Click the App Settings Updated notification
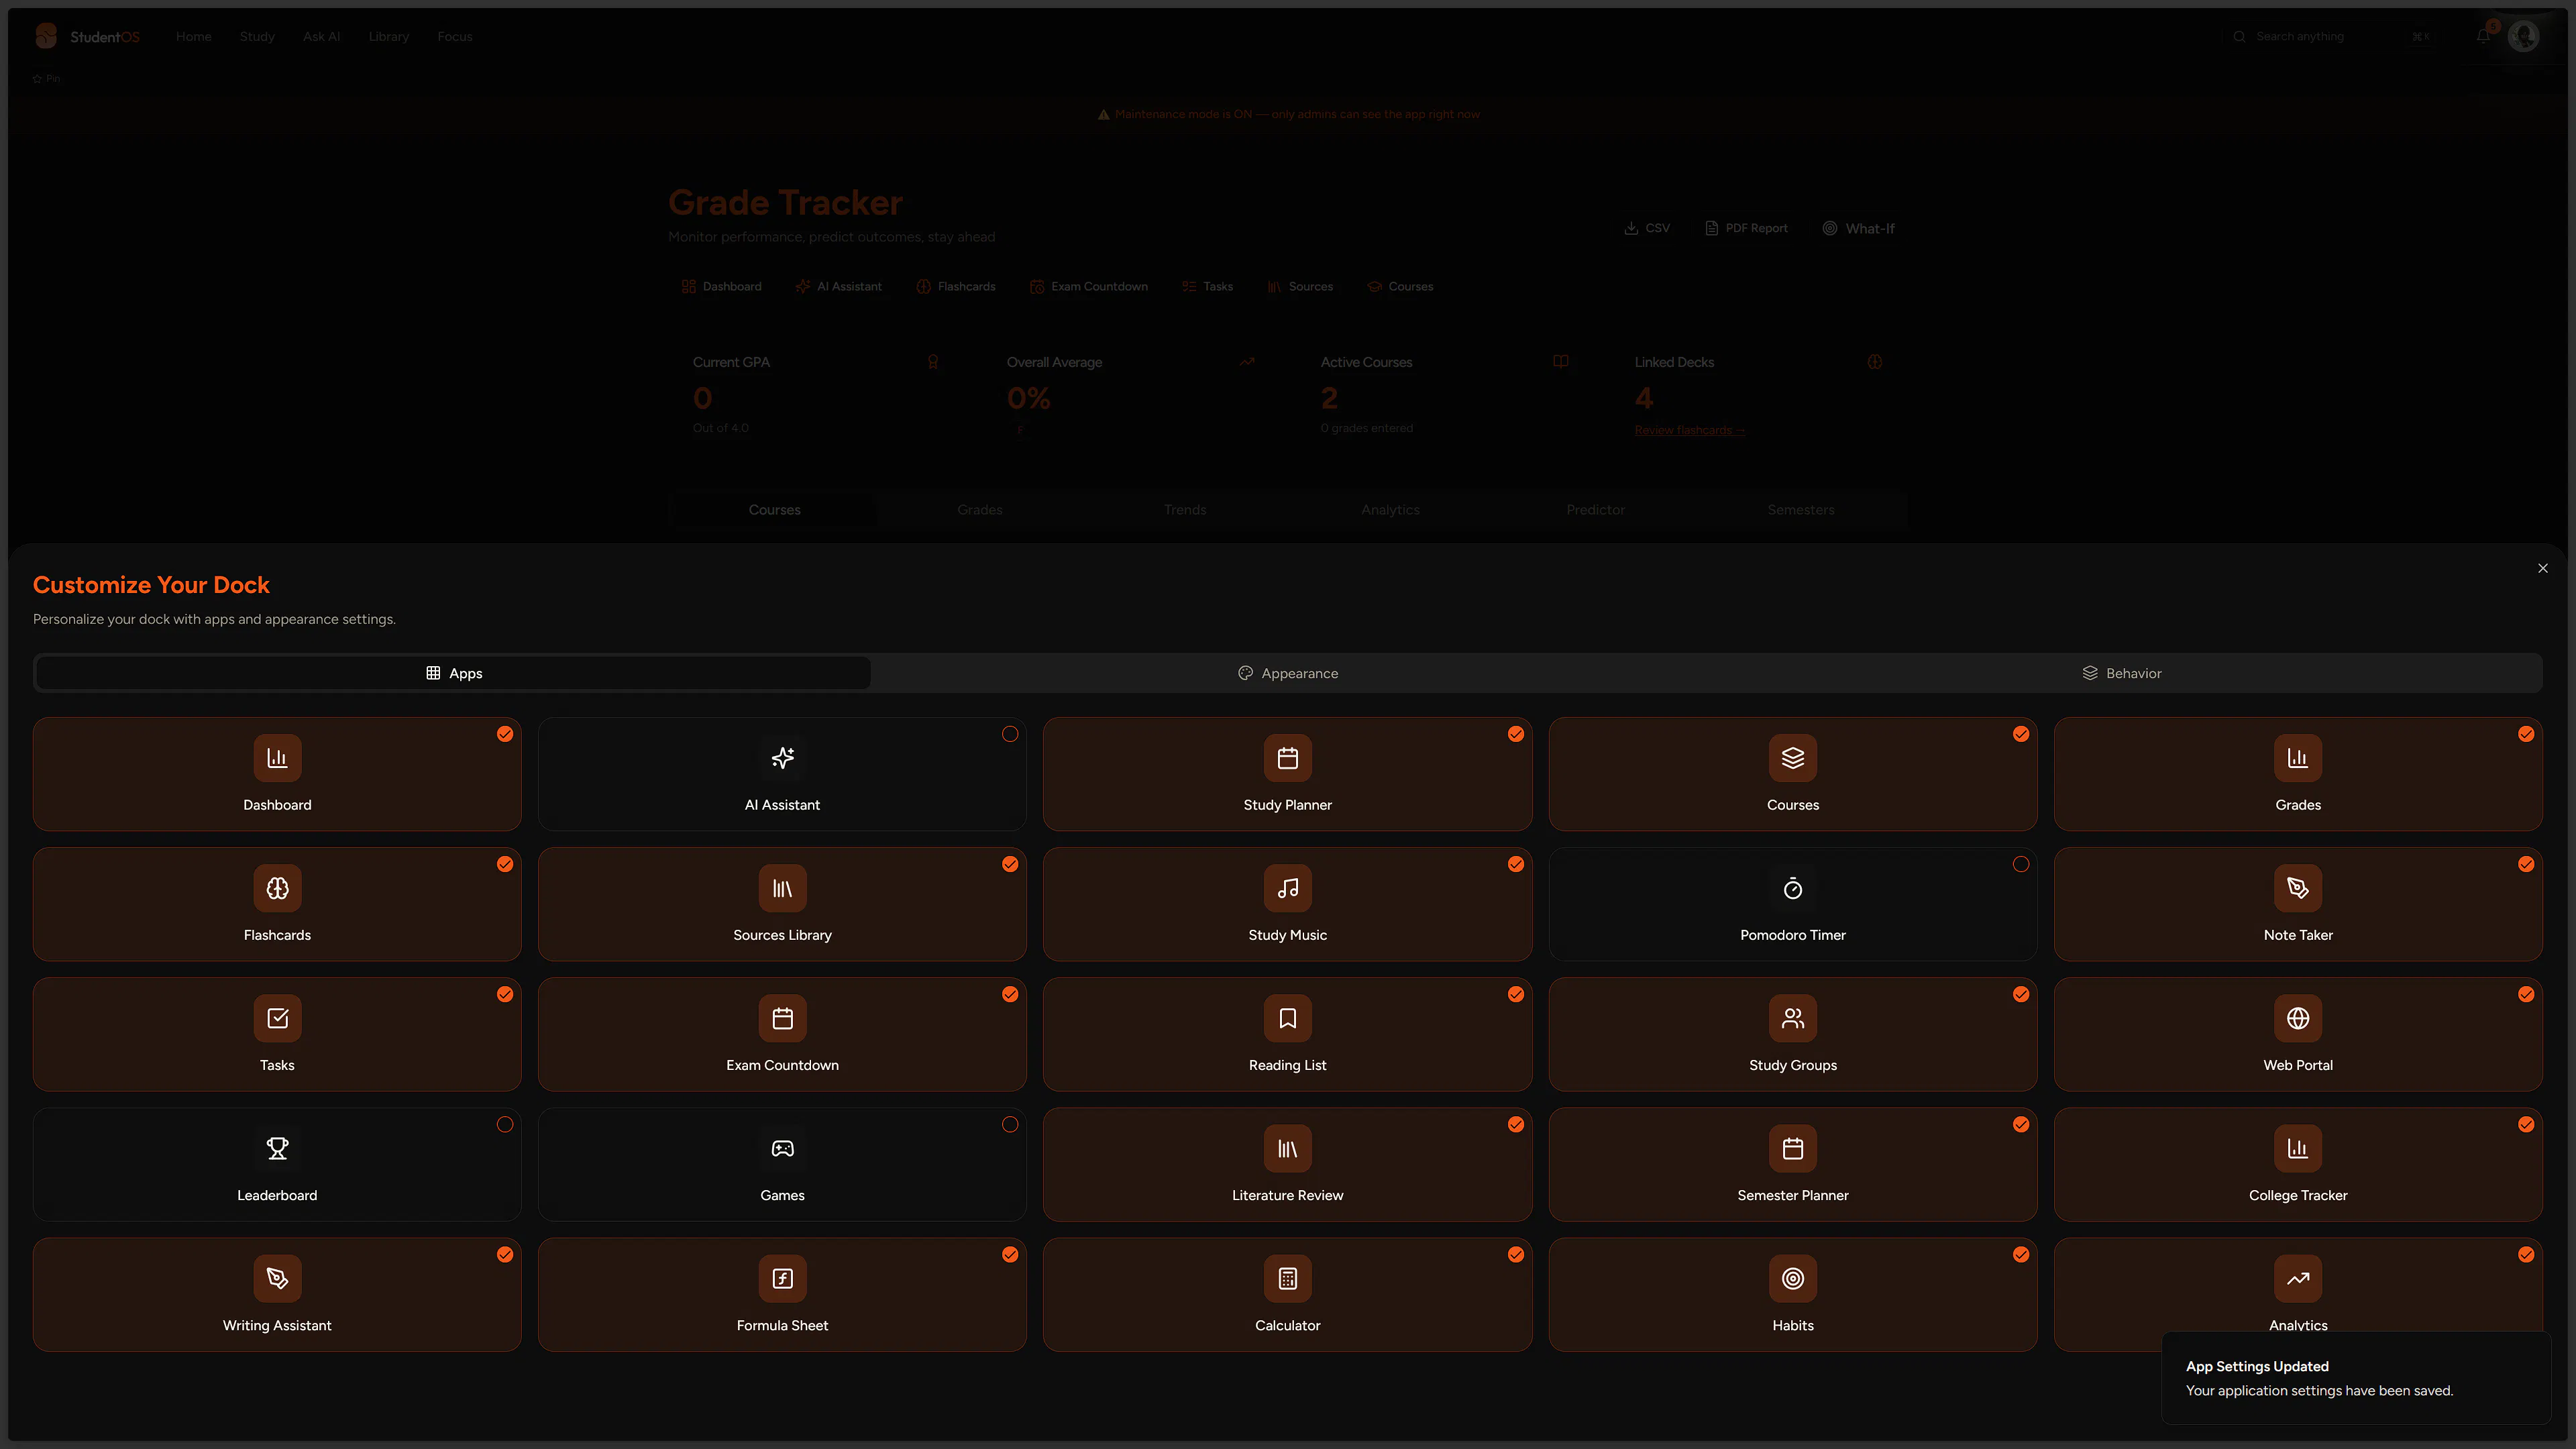This screenshot has width=2576, height=1449. click(x=2355, y=1378)
